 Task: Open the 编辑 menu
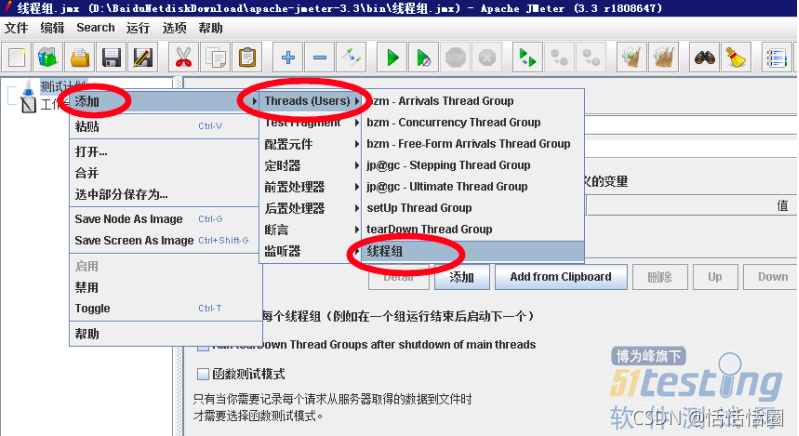(x=52, y=28)
